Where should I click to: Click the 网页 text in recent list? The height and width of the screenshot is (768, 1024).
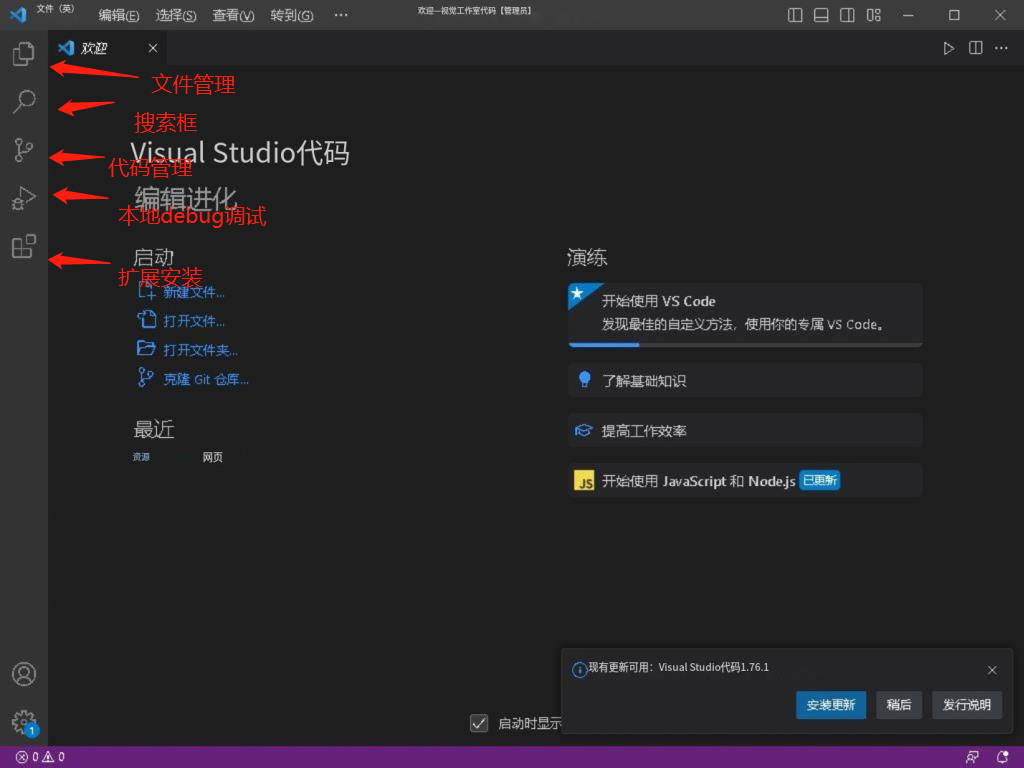(x=212, y=457)
